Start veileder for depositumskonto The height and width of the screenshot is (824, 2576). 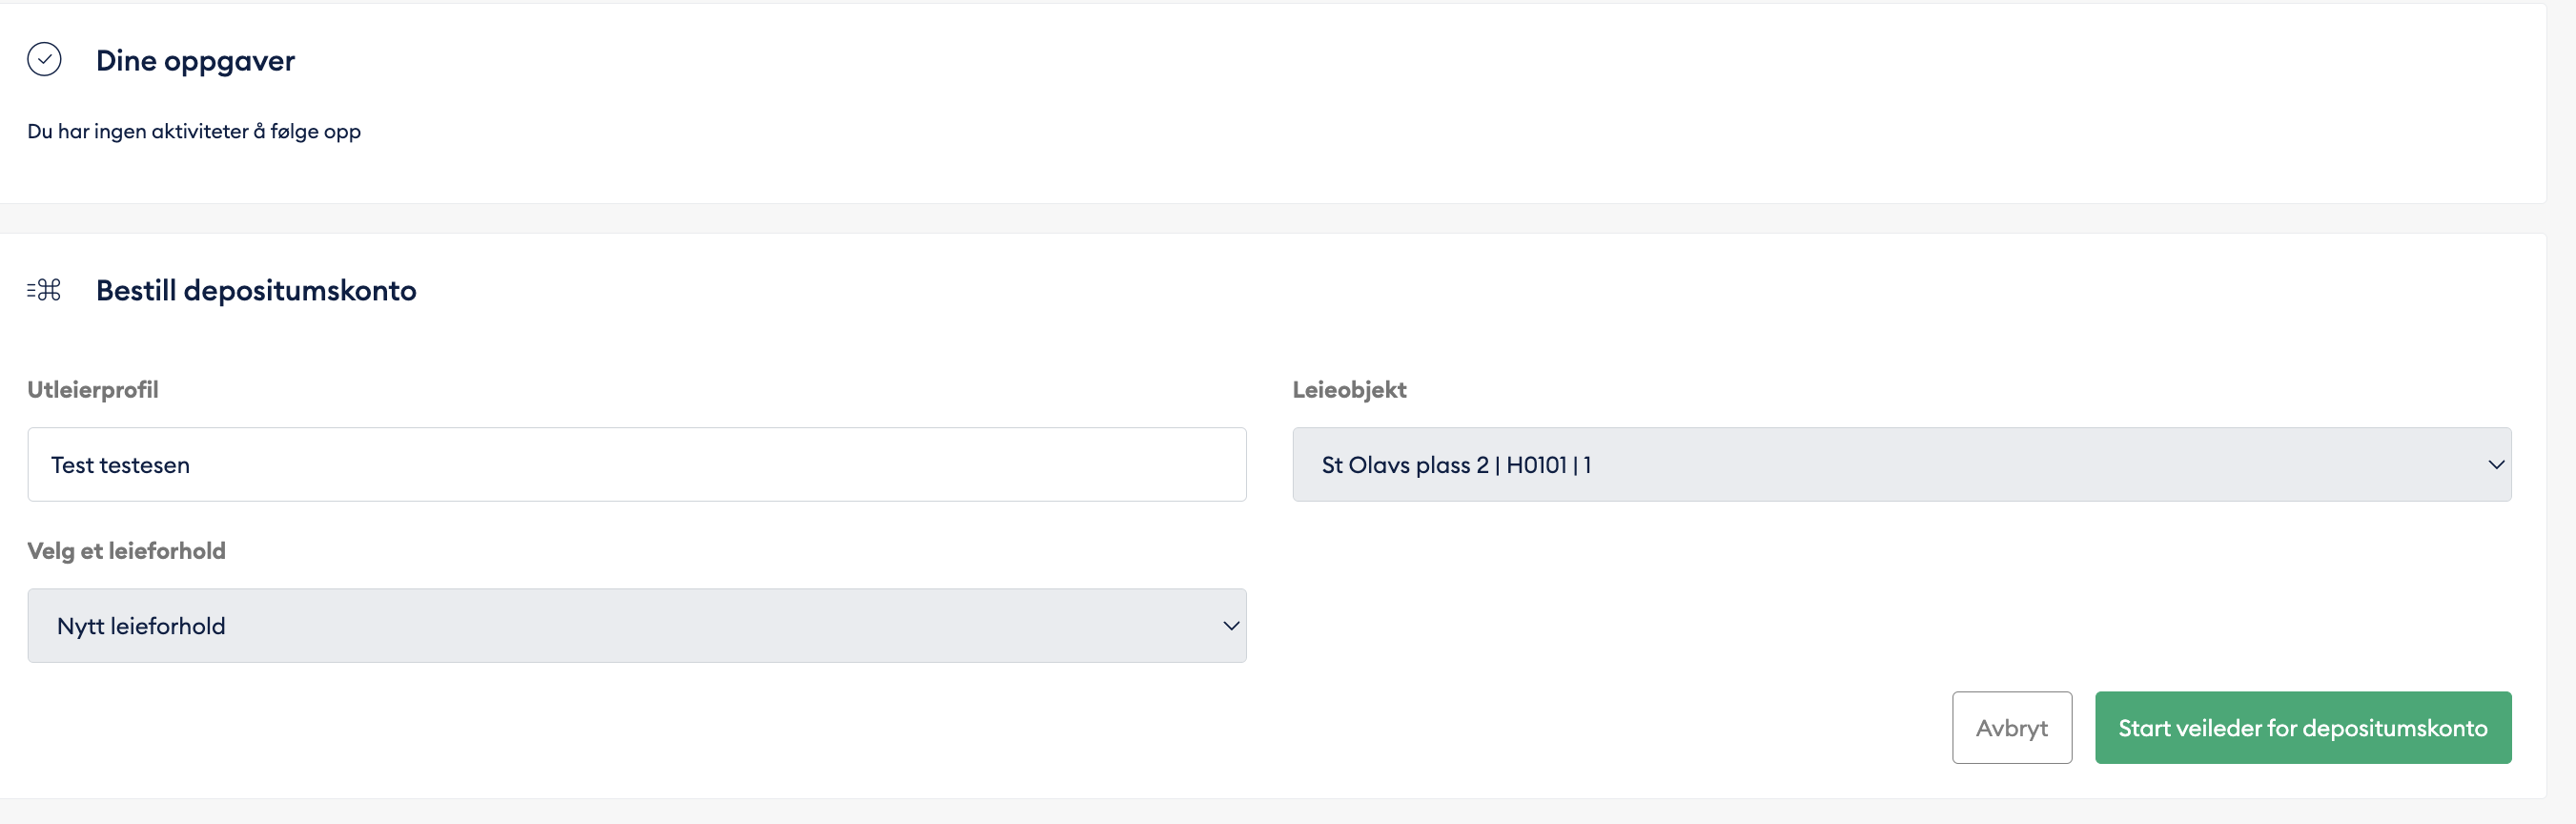[2302, 728]
